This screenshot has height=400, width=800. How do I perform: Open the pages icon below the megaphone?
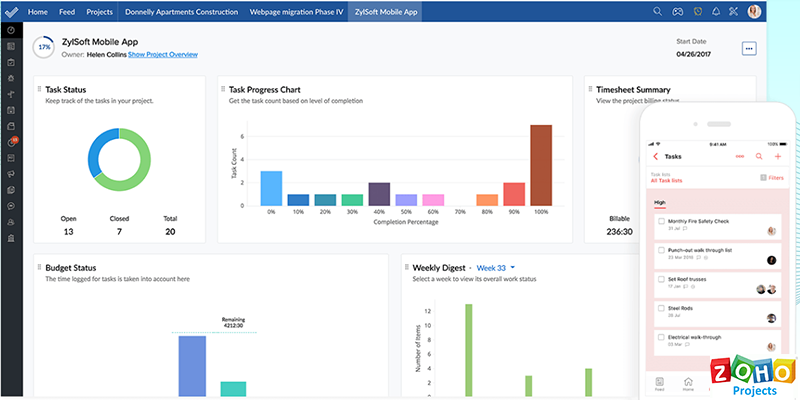11,190
